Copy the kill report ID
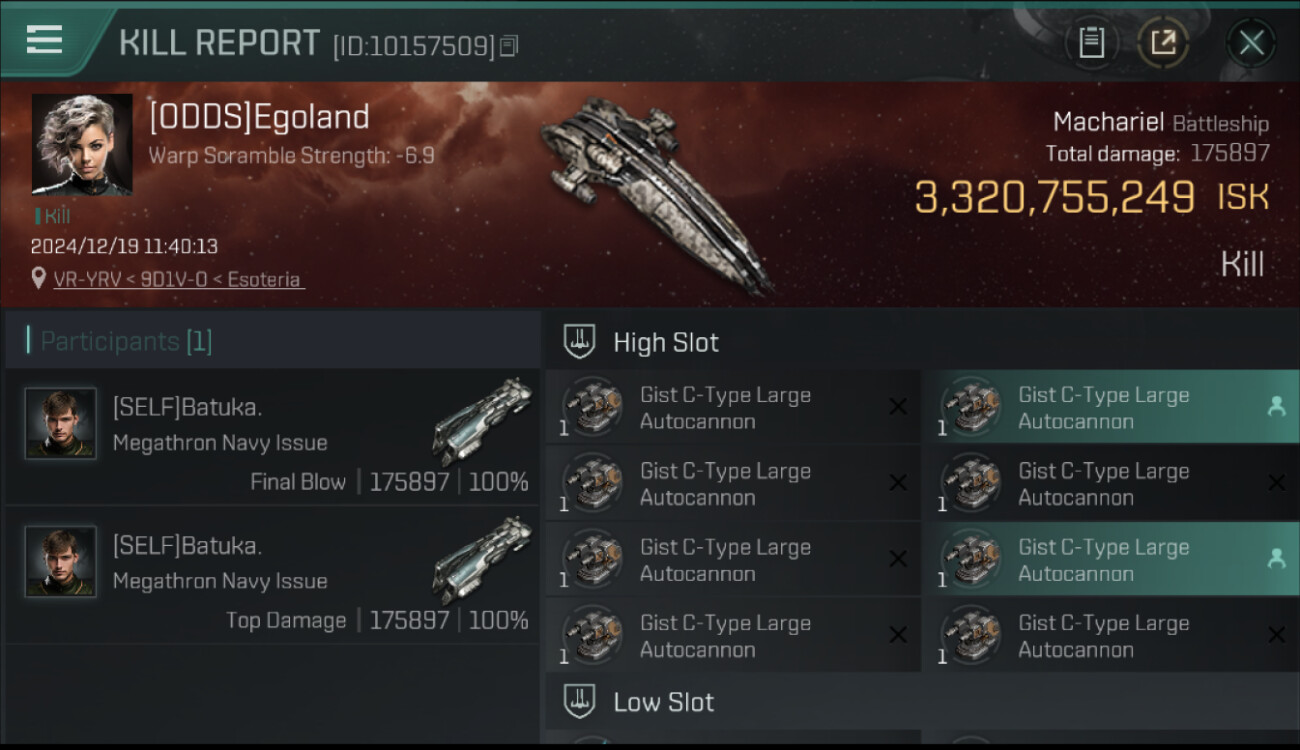 coord(509,46)
